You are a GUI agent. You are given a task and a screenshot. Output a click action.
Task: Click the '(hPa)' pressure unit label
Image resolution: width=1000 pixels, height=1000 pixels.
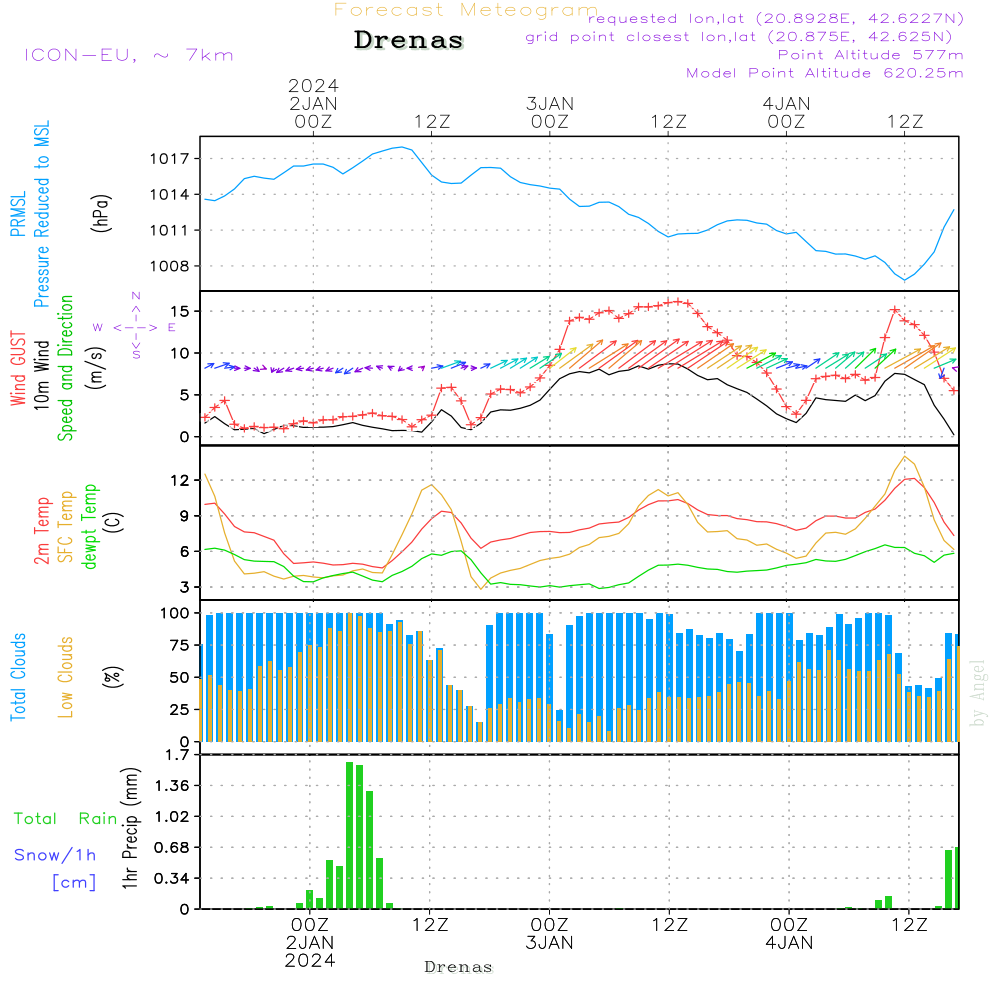[101, 213]
